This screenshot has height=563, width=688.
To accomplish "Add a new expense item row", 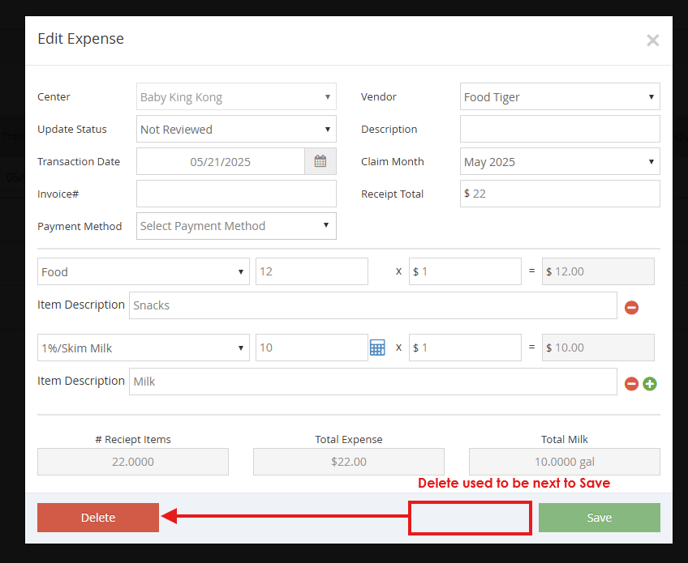I will (649, 383).
